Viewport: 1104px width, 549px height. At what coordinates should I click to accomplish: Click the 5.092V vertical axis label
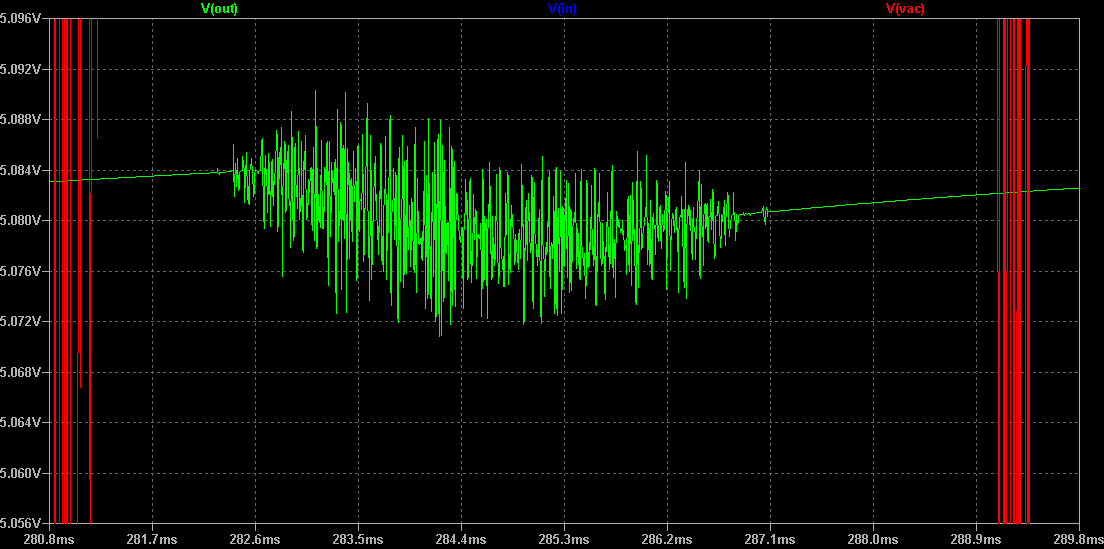click(21, 69)
